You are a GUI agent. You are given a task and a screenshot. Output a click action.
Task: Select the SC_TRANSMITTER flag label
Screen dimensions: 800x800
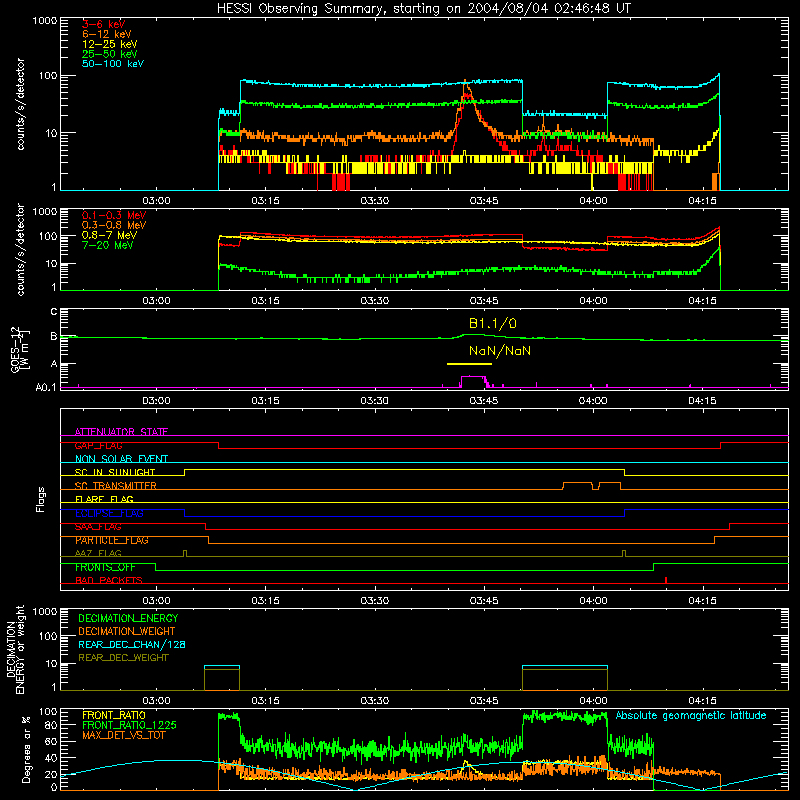115,486
